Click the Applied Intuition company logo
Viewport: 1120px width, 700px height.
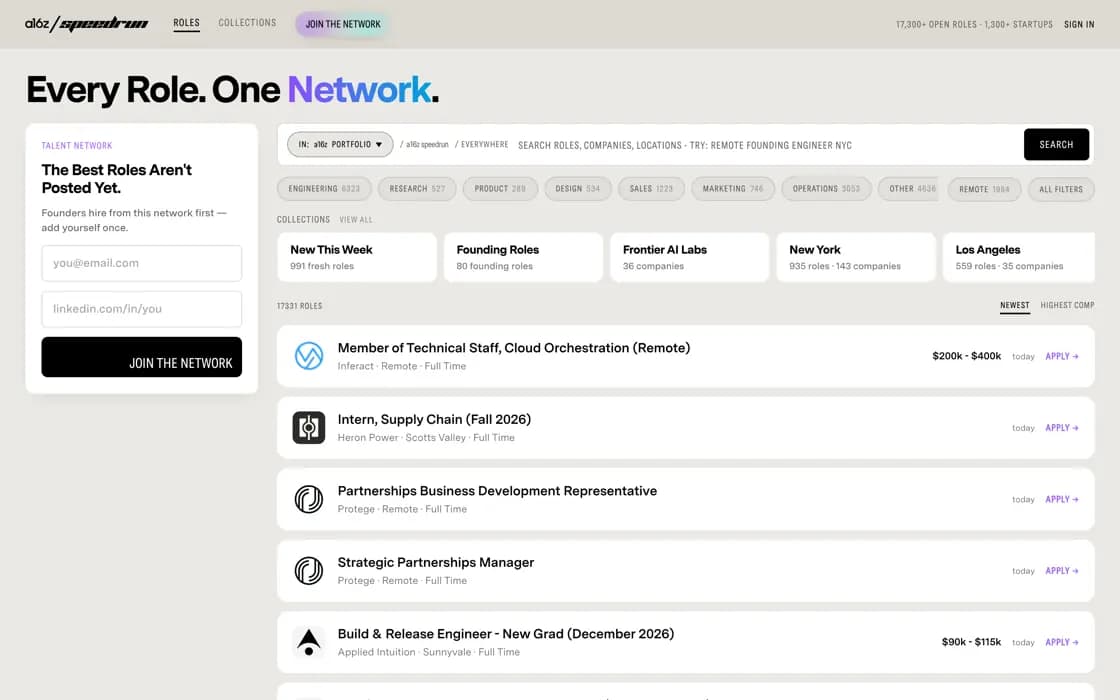click(x=309, y=641)
